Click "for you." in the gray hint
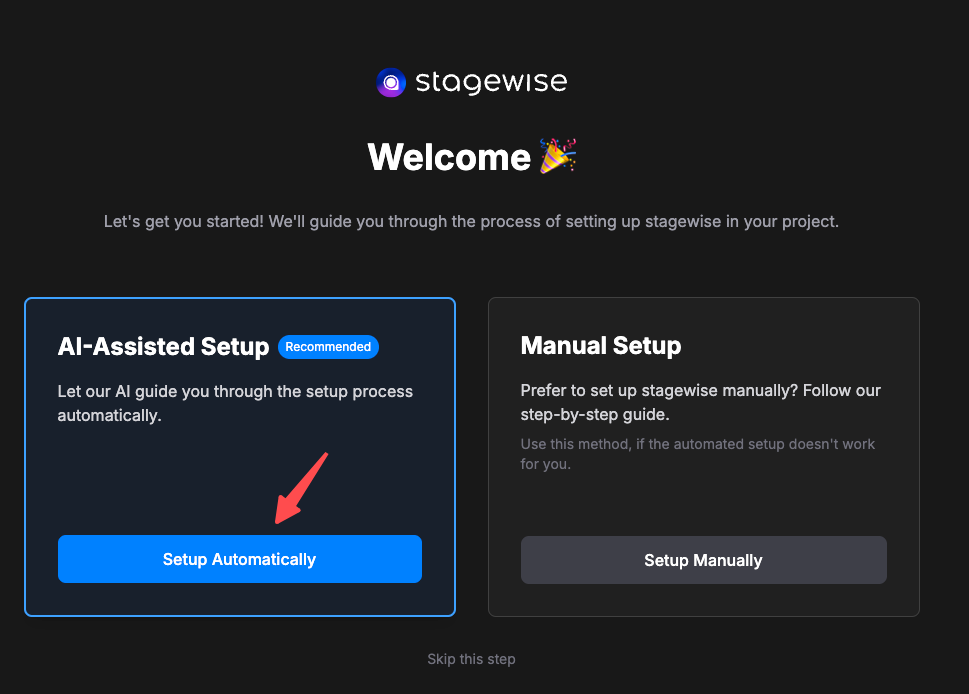 coord(545,464)
